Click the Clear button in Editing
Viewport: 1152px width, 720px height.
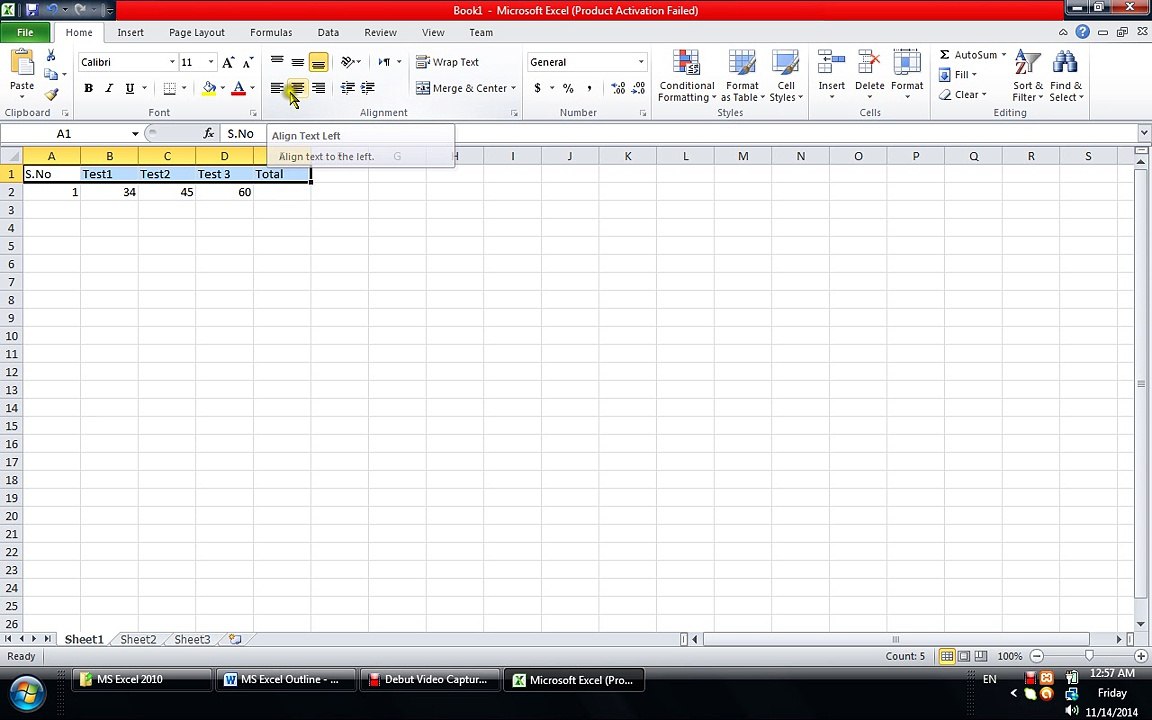[x=962, y=95]
